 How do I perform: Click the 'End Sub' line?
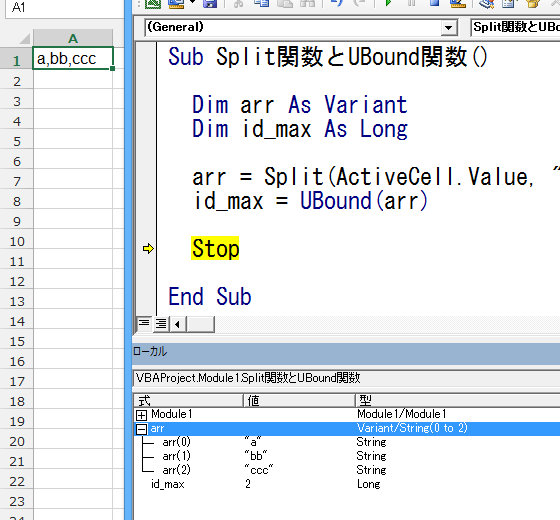210,296
